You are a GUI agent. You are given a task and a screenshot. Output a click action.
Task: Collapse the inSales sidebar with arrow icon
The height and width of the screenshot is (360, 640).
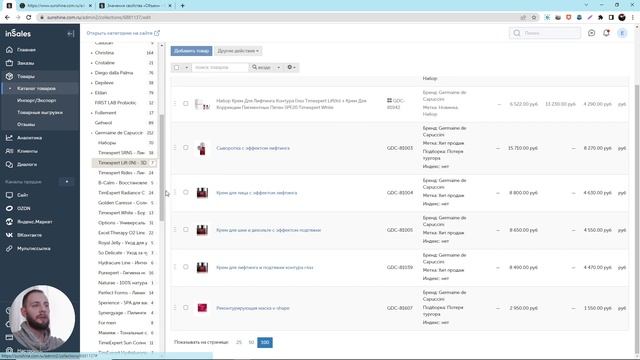(71, 33)
